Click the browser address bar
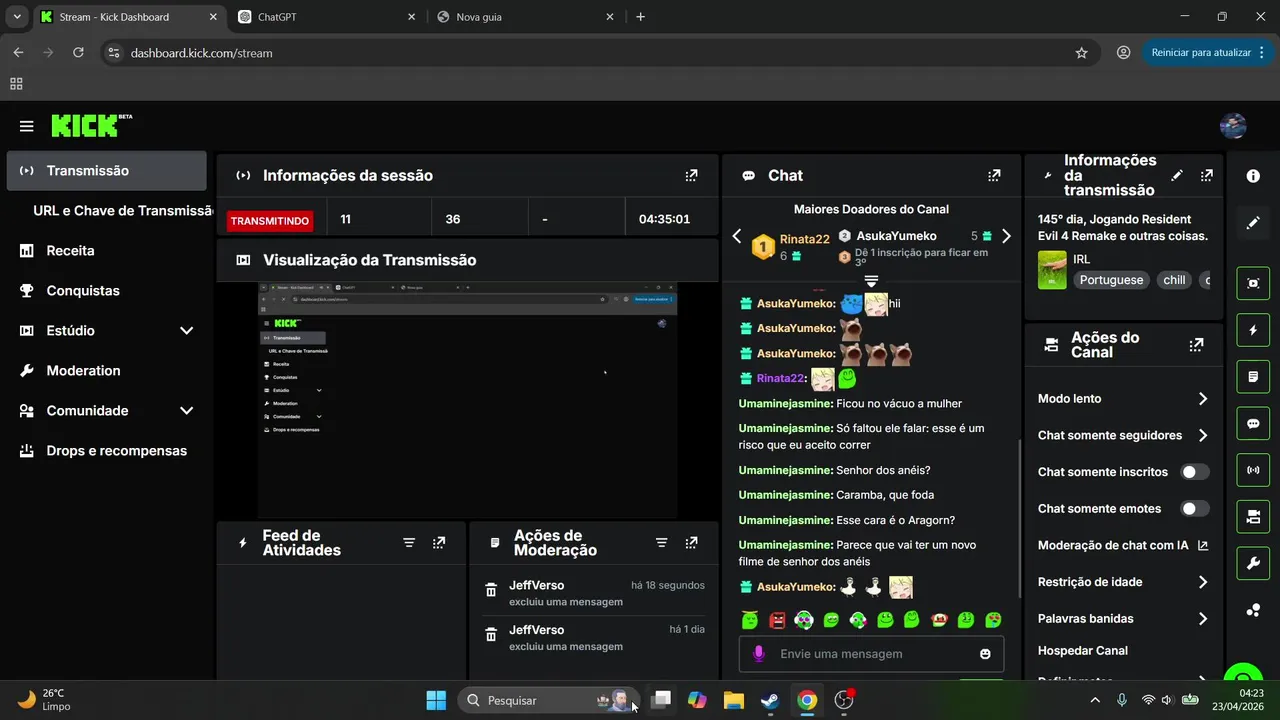The width and height of the screenshot is (1280, 720). pyautogui.click(x=600, y=53)
